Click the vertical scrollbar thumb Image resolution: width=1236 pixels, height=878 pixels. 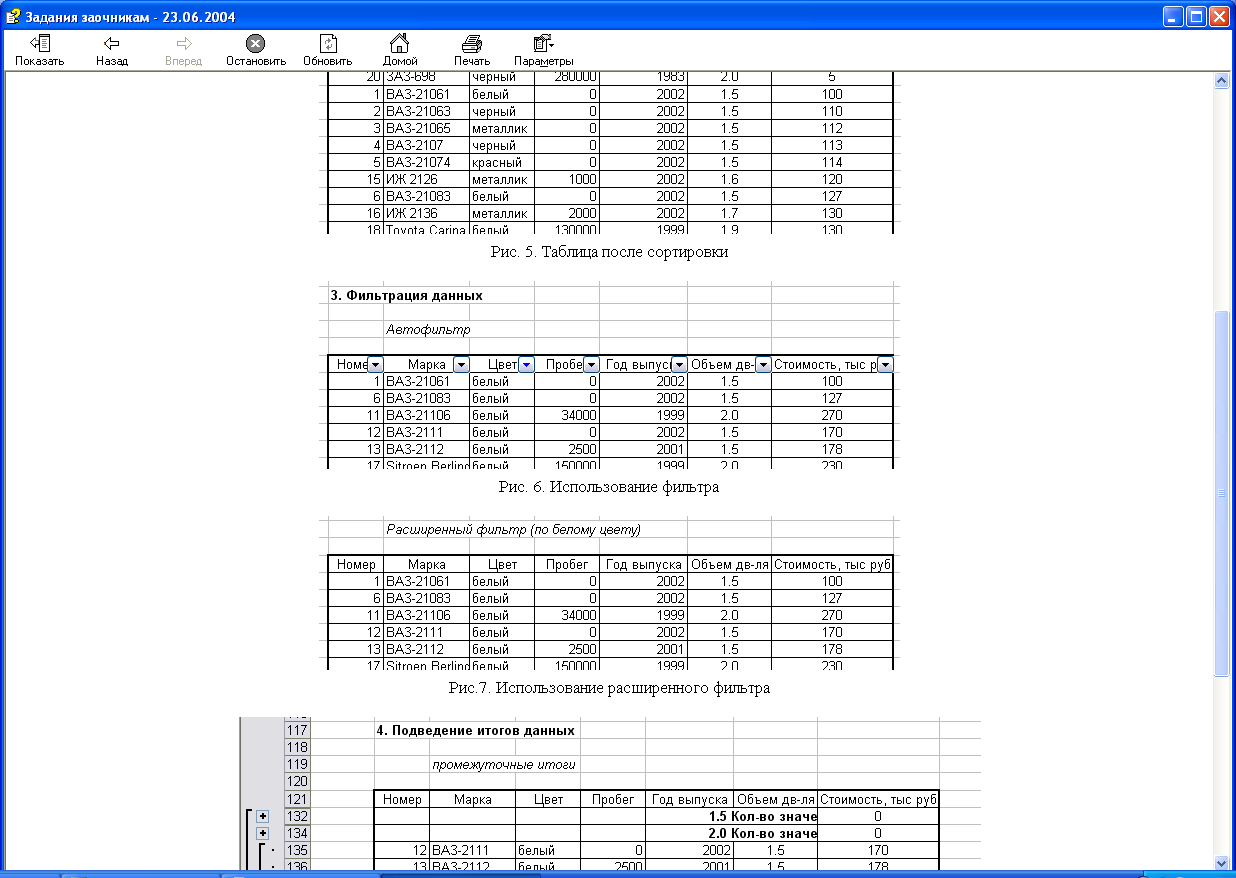tap(1220, 493)
